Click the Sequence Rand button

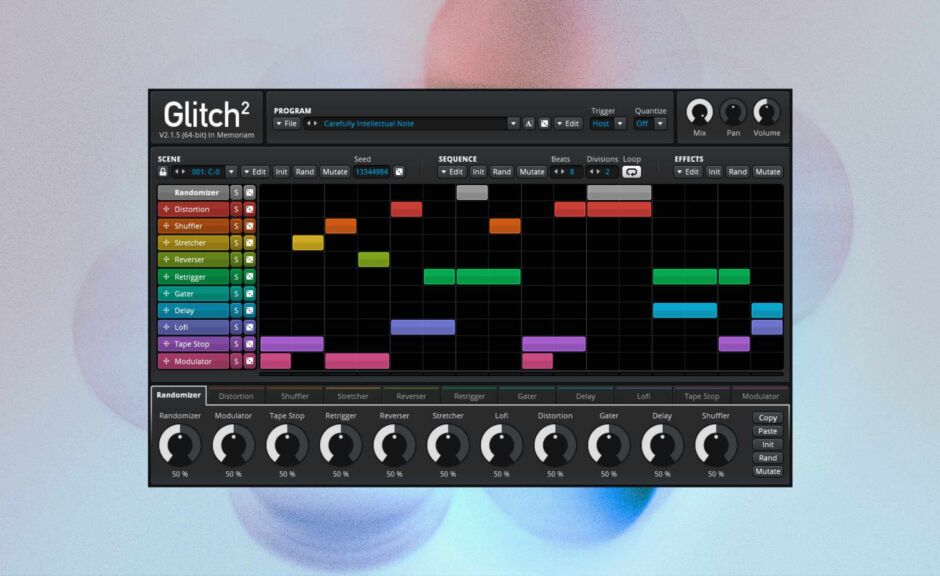[502, 172]
